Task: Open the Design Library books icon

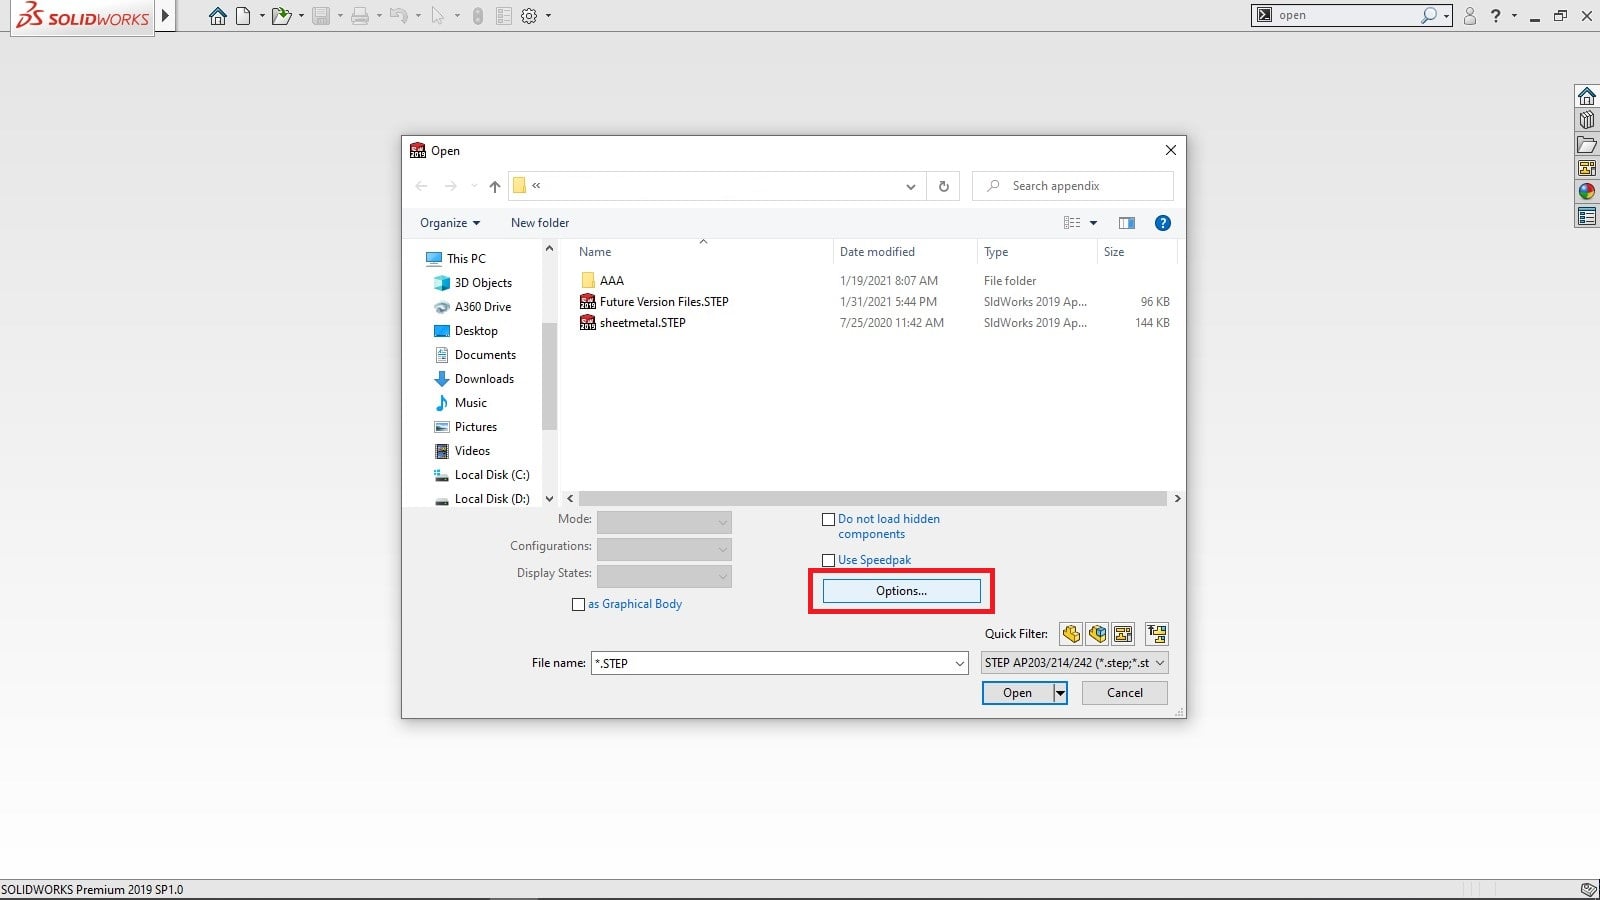Action: click(x=1587, y=120)
